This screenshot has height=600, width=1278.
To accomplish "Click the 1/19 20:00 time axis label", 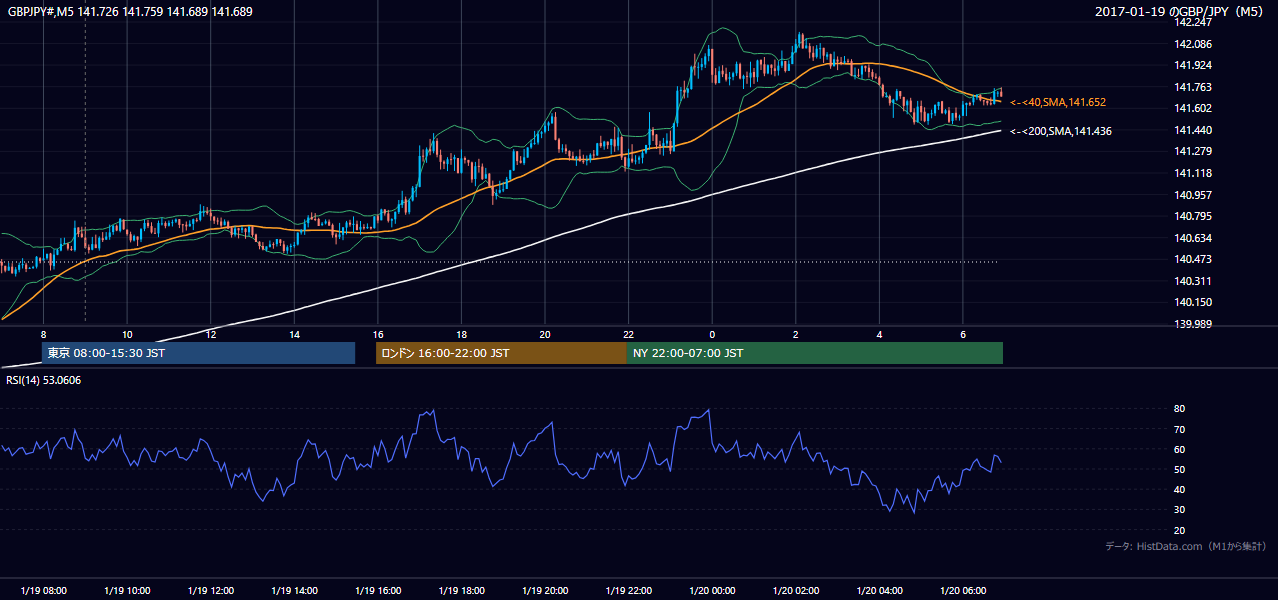I will click(545, 591).
